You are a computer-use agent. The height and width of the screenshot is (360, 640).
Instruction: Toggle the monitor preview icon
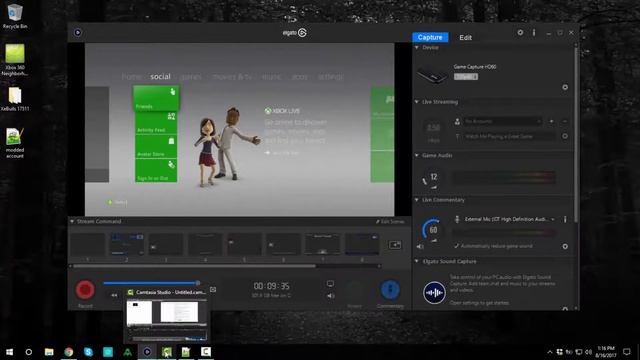point(330,284)
